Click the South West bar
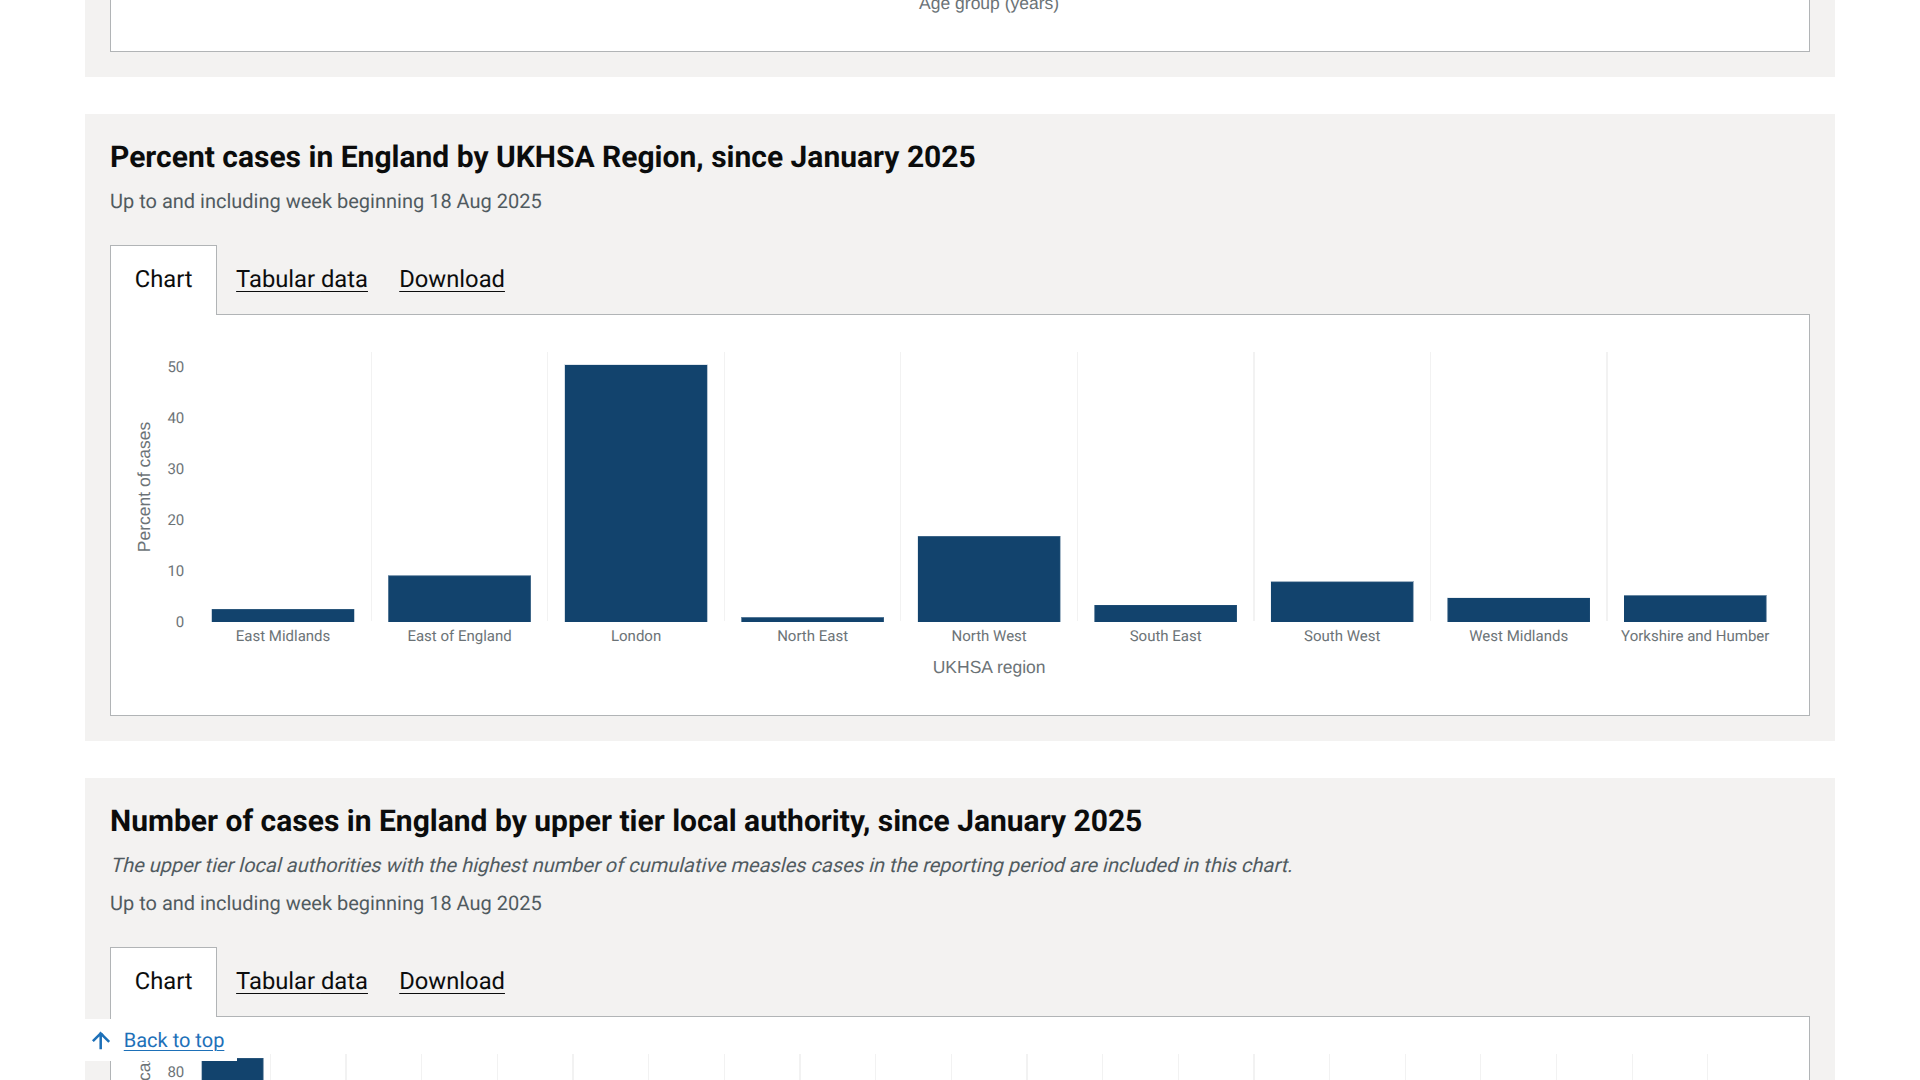 [1341, 601]
